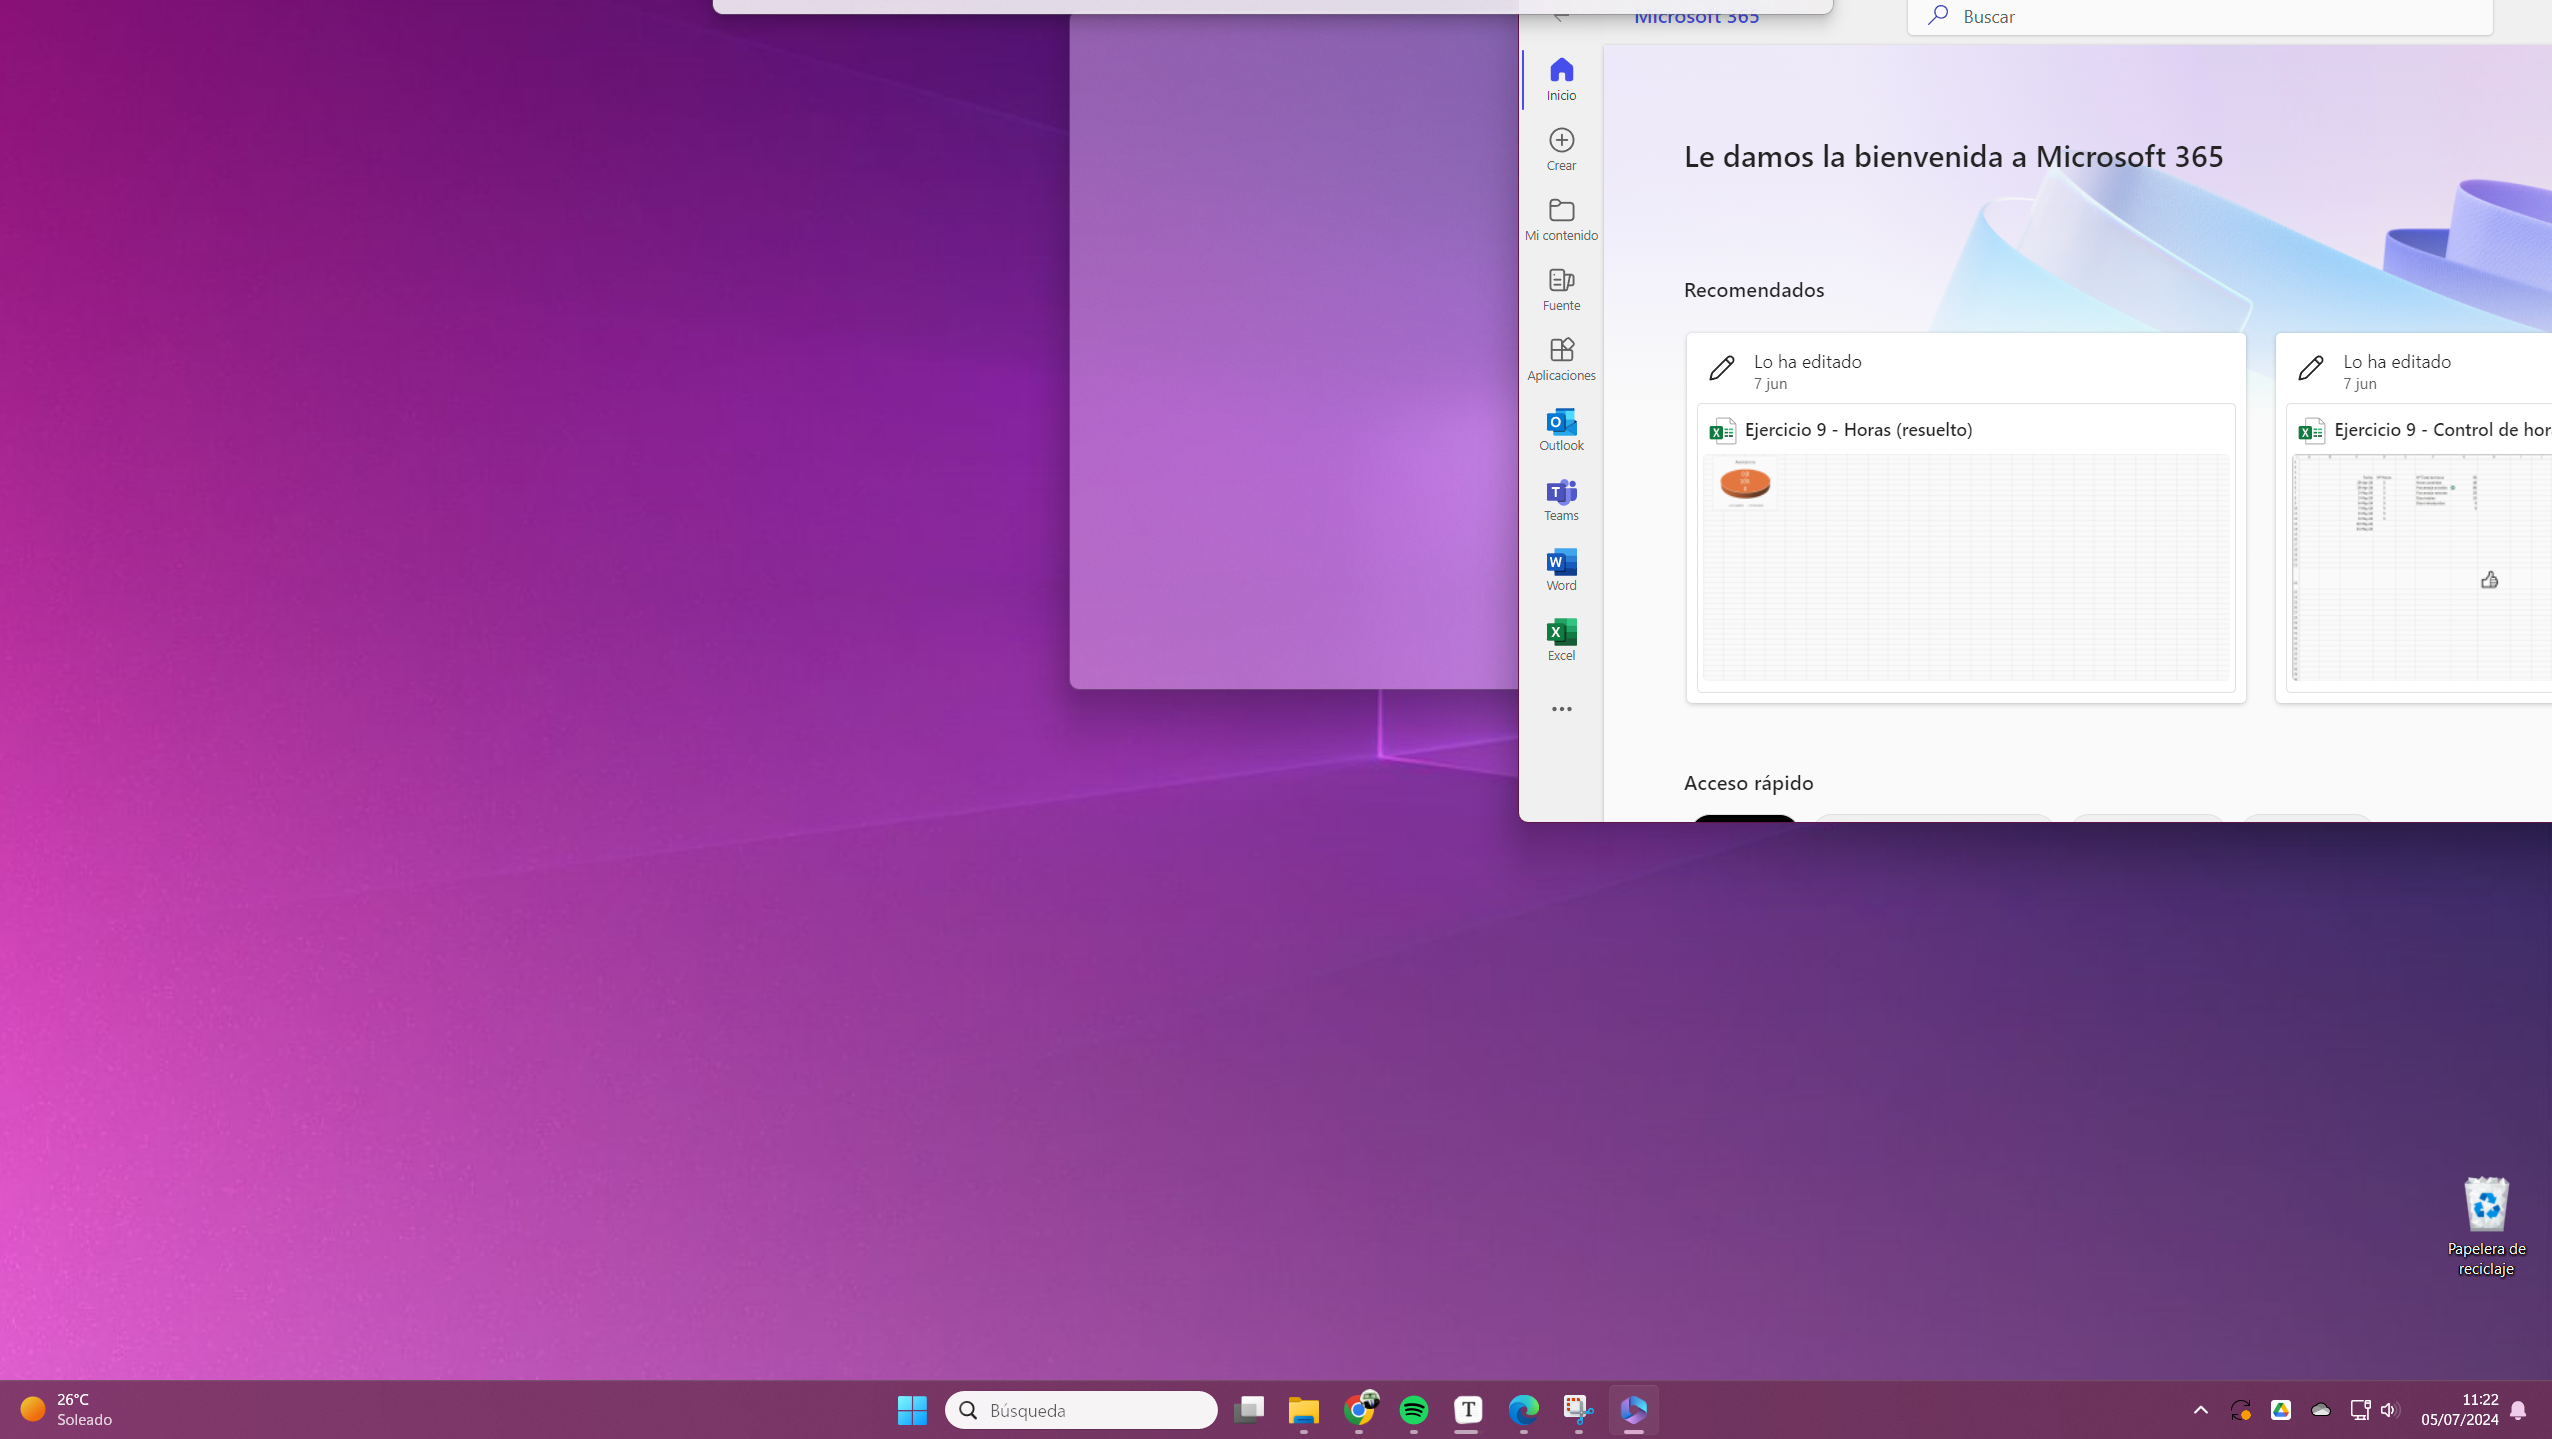Open the Windows Start menu
2552x1439 pixels.
point(911,1410)
